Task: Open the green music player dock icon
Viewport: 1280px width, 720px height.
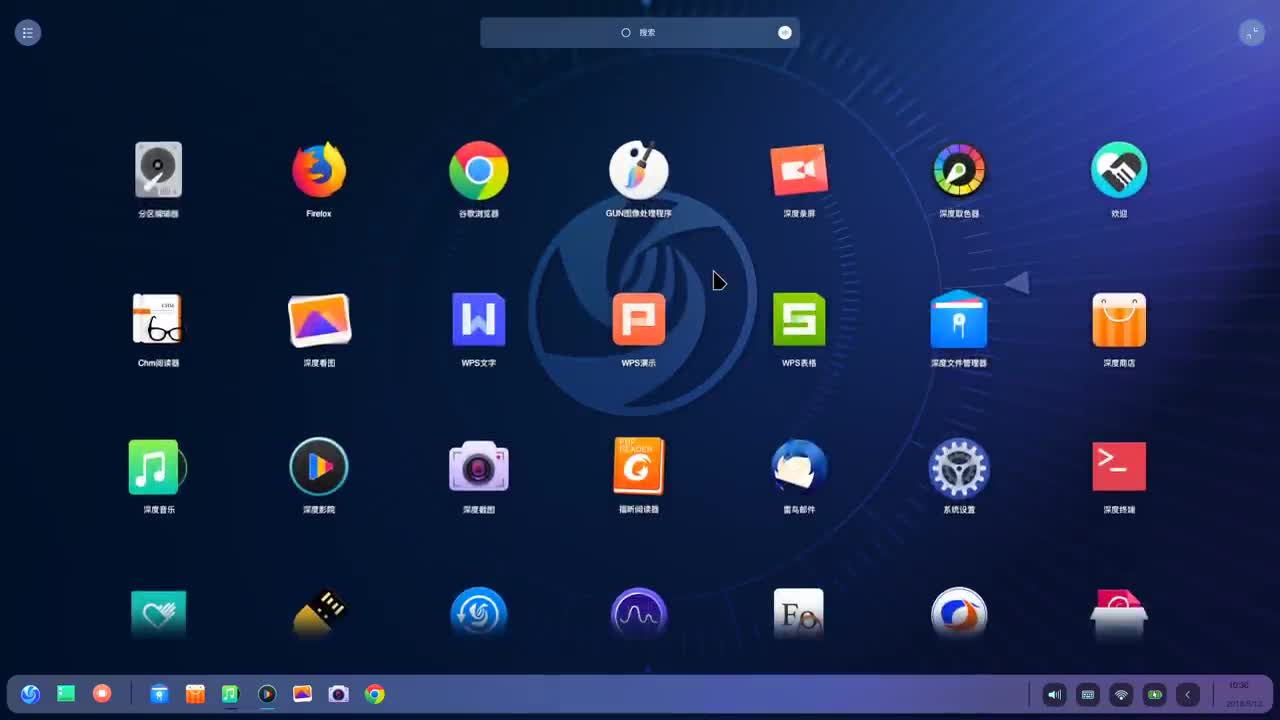Action: coord(230,693)
